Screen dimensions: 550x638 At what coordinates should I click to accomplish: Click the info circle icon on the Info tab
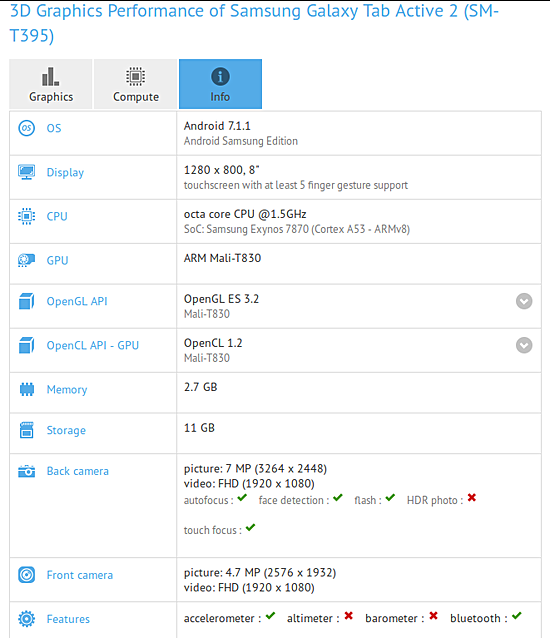[220, 76]
